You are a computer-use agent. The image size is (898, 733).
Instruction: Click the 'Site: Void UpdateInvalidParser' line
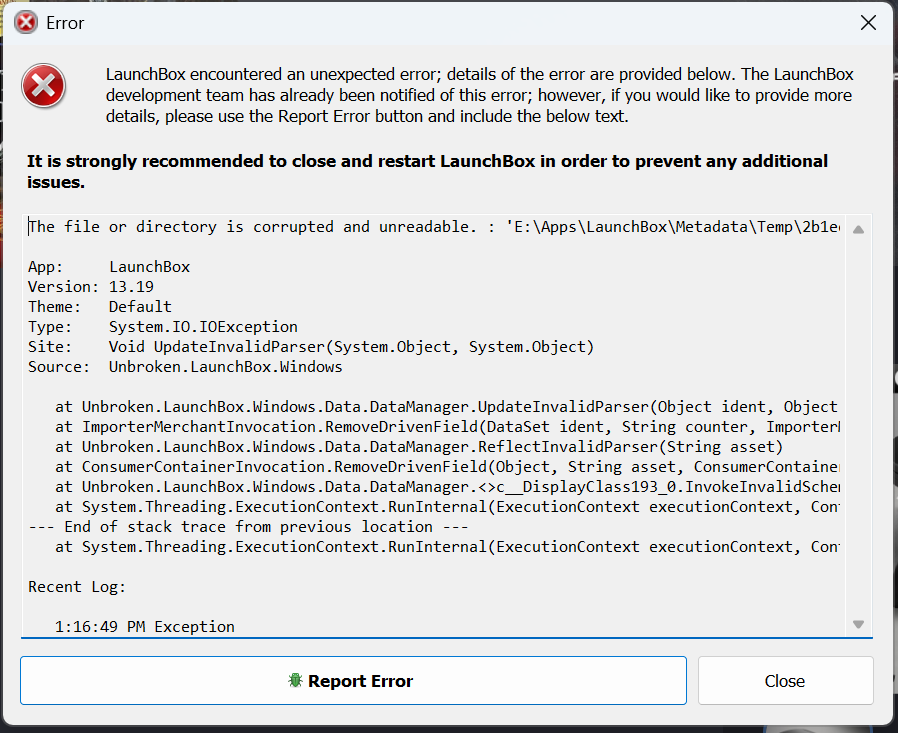(x=311, y=346)
